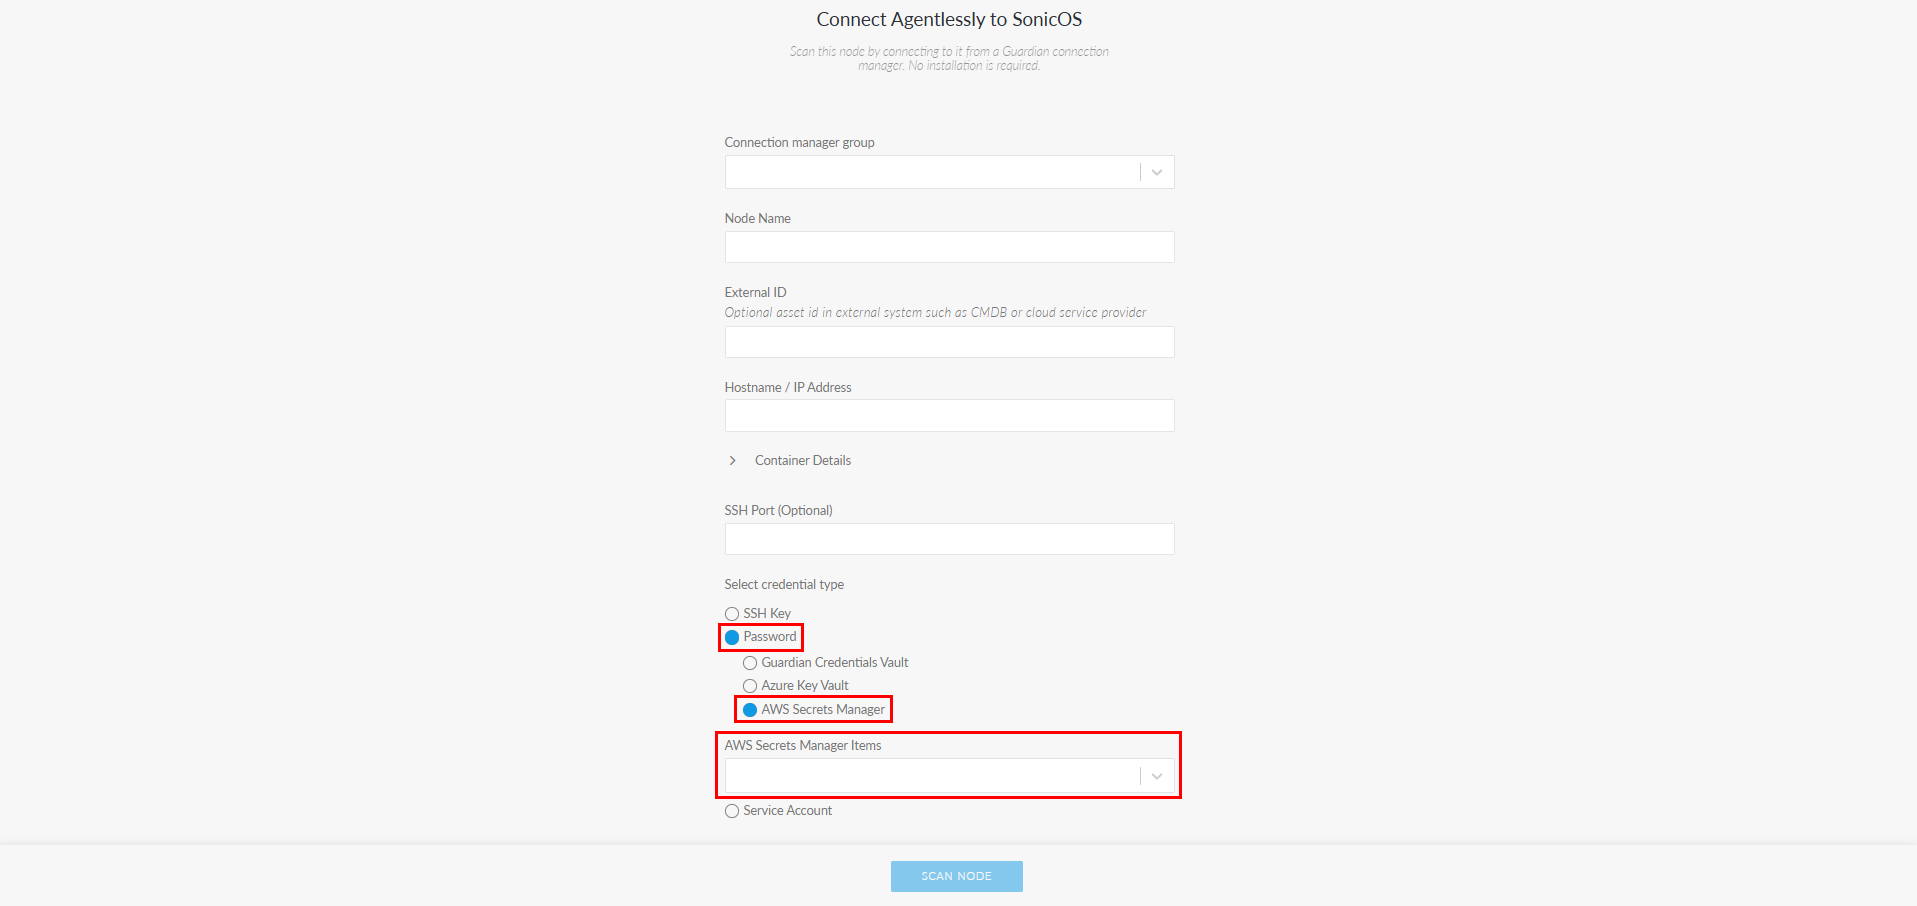Open the Connection manager group combo box
Screen dimensions: 1917x906
pos(930,173)
